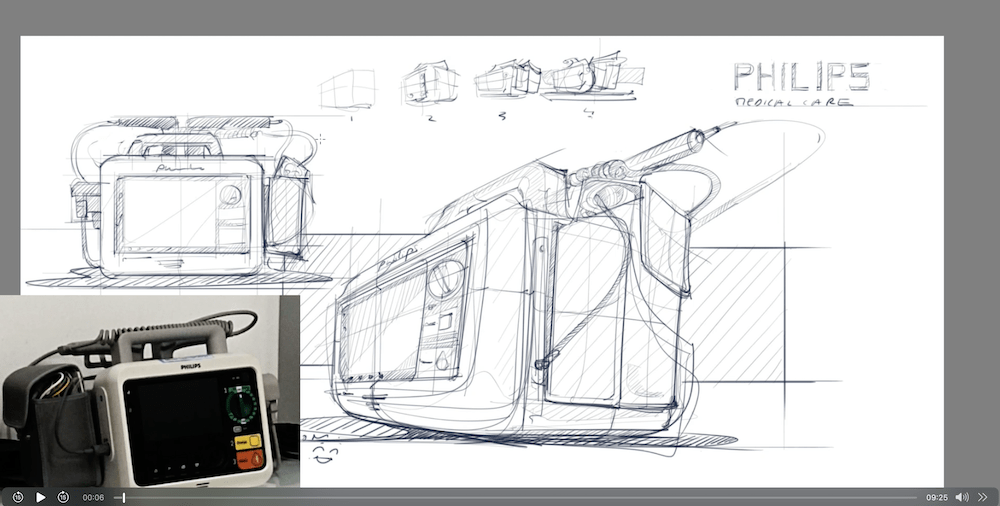Click the playback progress slider handle
The height and width of the screenshot is (506, 1000).
click(124, 497)
